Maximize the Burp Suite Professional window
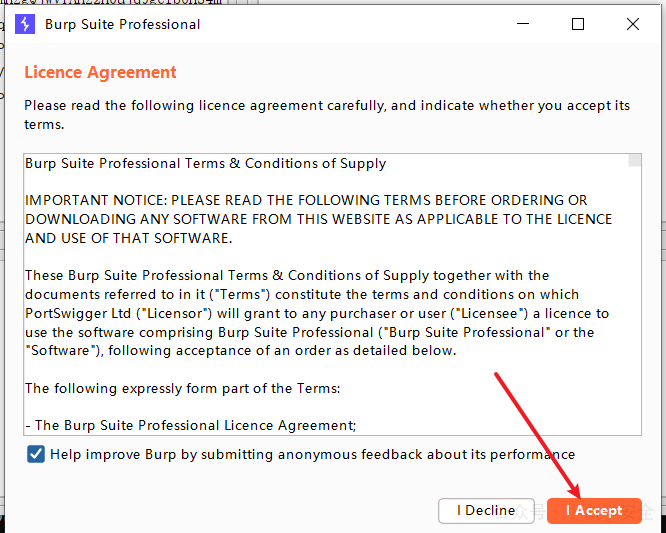This screenshot has width=666, height=533. 578,24
